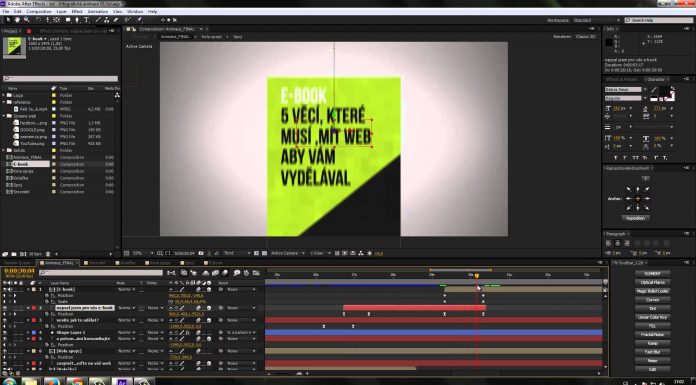Toggle visibility of layer 3 in timeline

point(5,320)
